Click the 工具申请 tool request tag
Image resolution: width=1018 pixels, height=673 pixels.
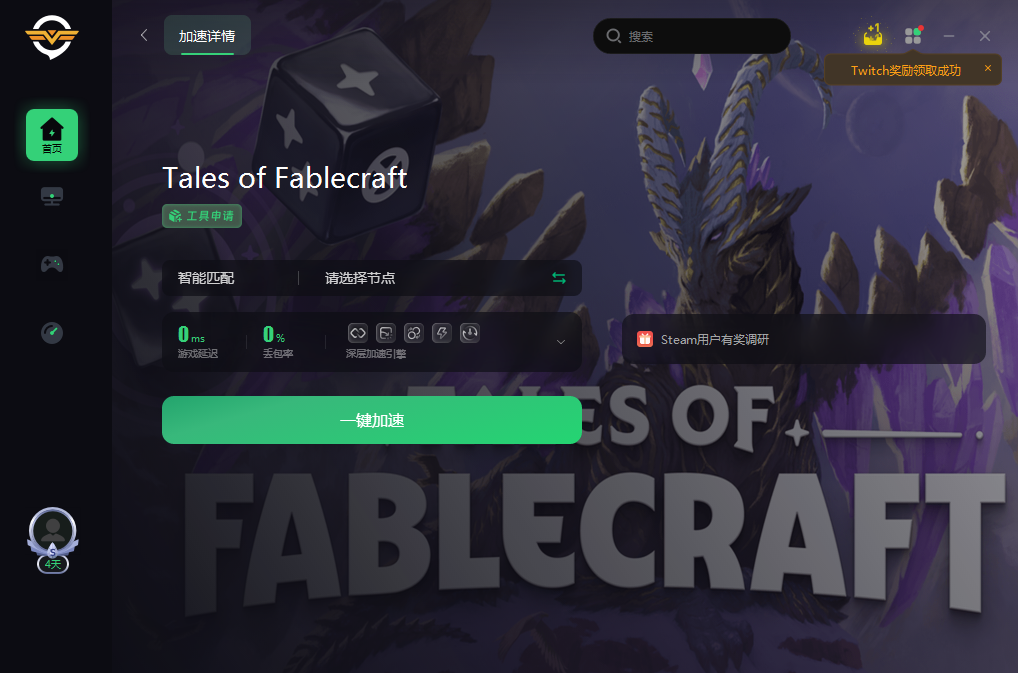pos(202,215)
